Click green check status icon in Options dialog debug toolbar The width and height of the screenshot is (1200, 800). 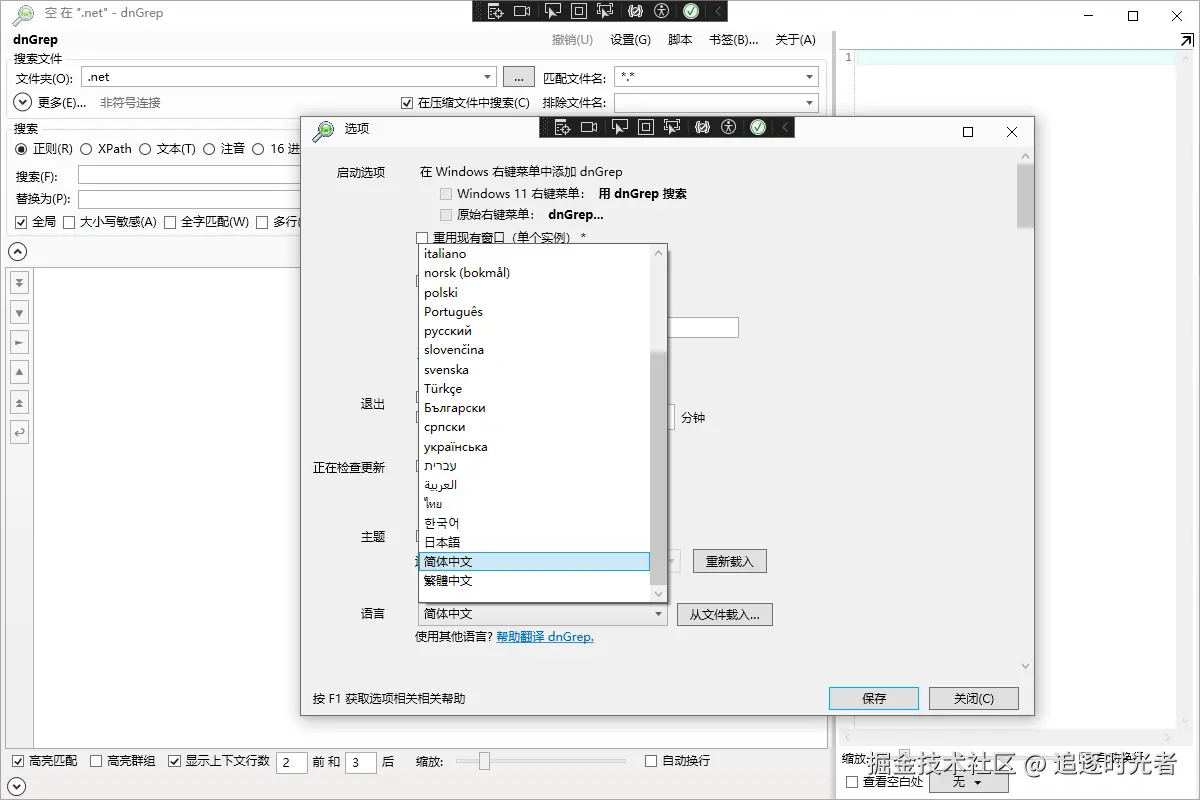tap(758, 127)
